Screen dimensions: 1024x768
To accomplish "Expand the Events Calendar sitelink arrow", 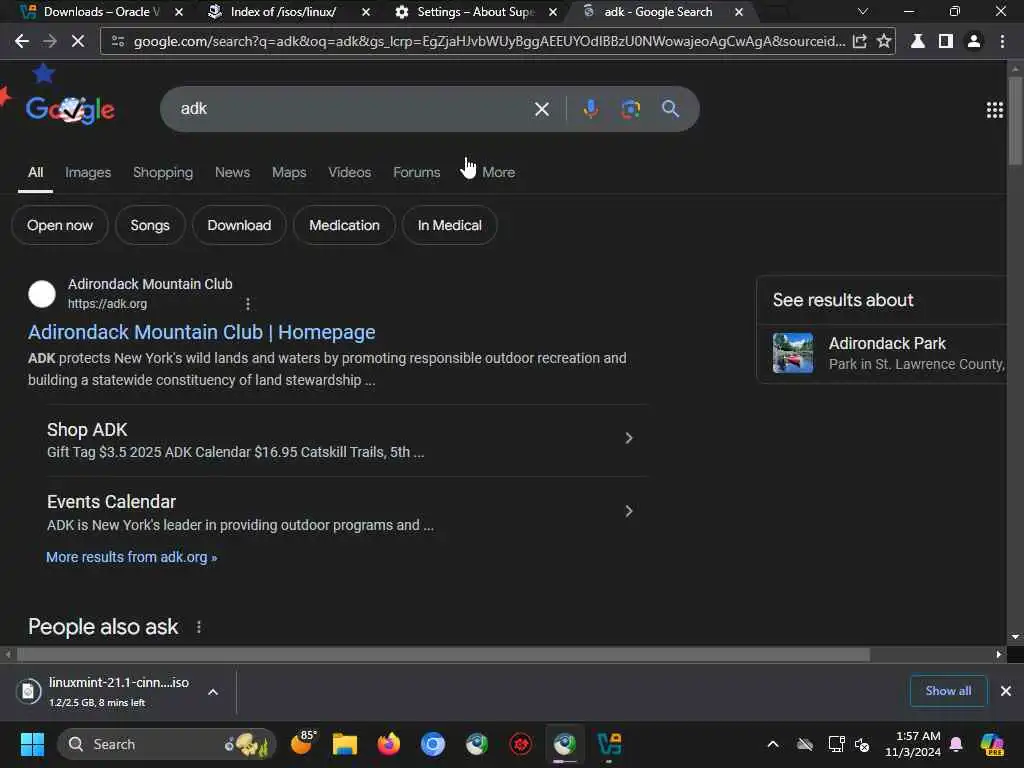I will [x=628, y=511].
